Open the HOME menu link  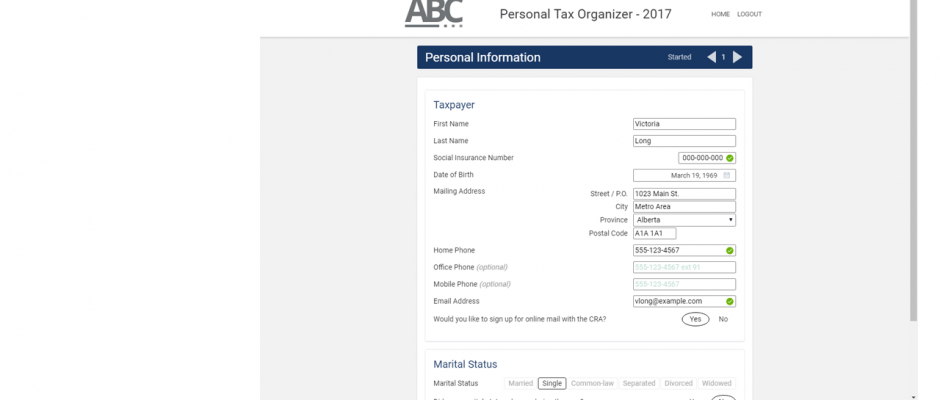tap(720, 14)
